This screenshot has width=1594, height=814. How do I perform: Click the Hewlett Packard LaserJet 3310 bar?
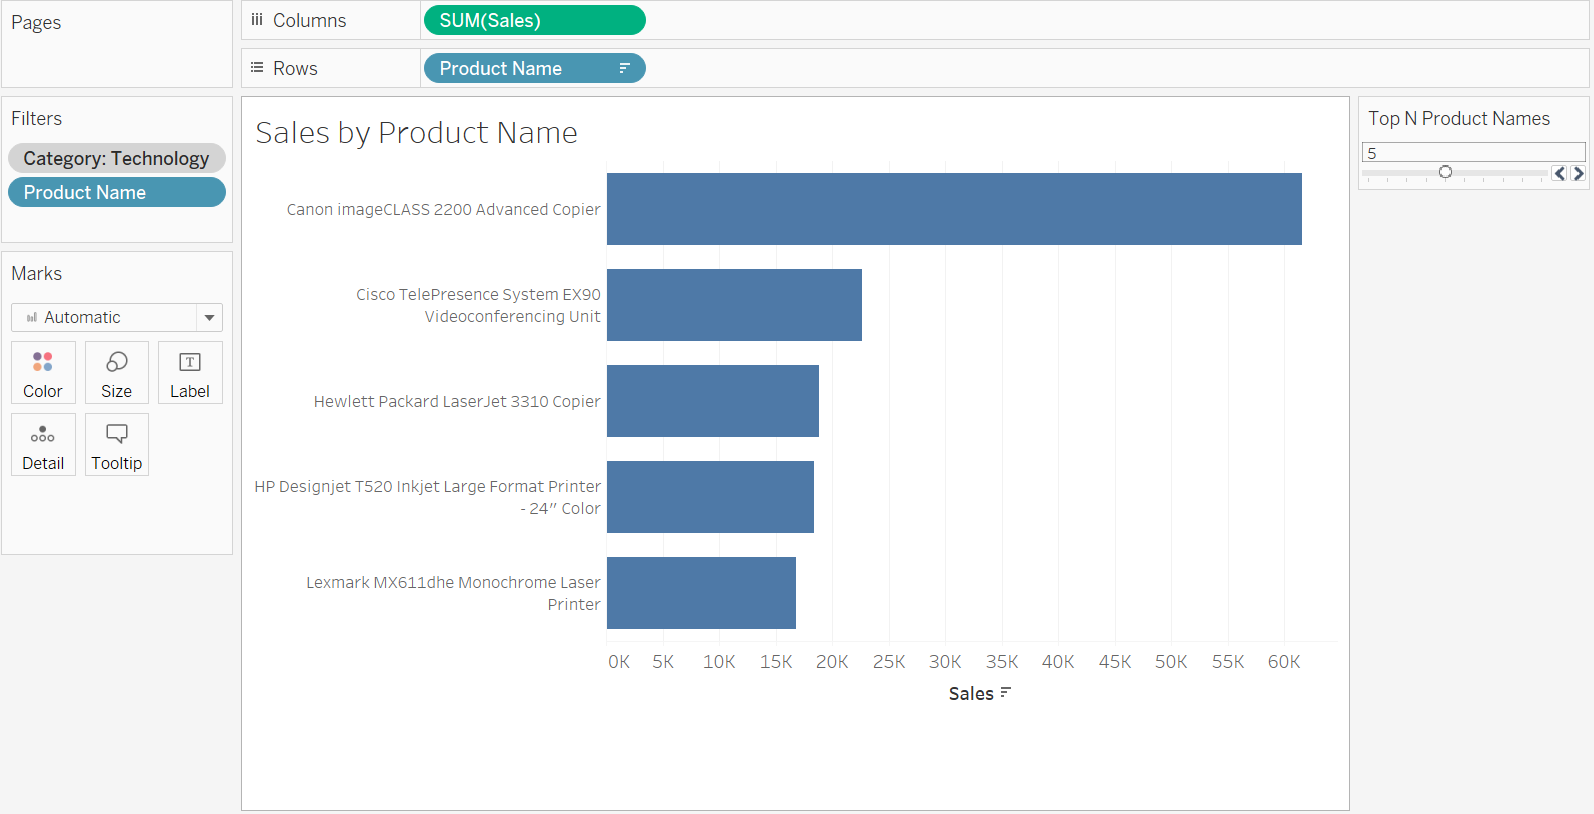click(x=713, y=401)
